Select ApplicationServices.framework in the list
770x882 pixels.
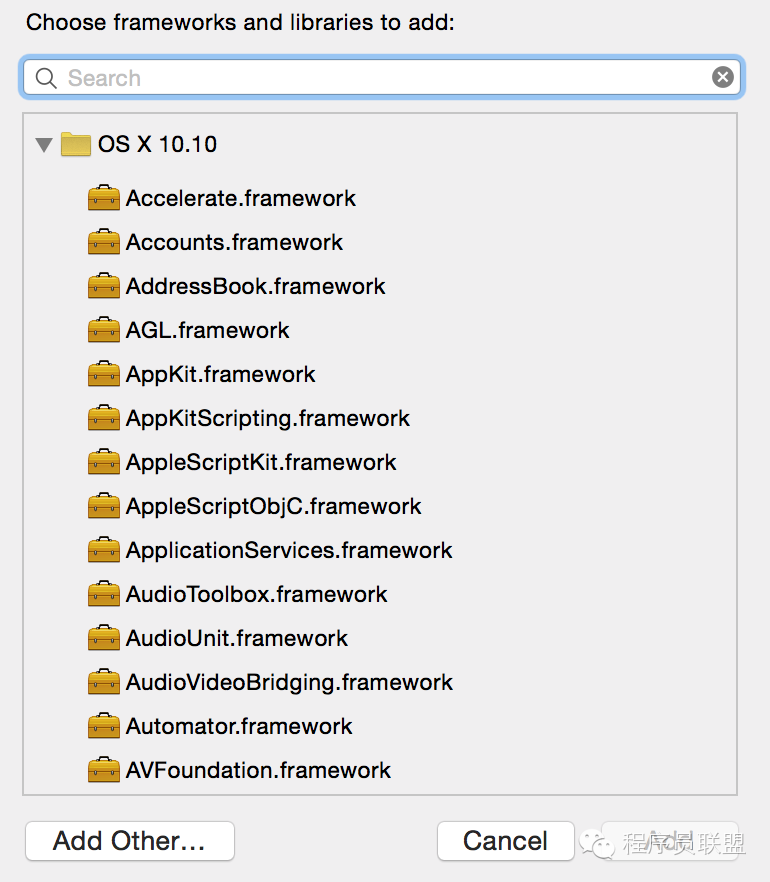point(289,550)
